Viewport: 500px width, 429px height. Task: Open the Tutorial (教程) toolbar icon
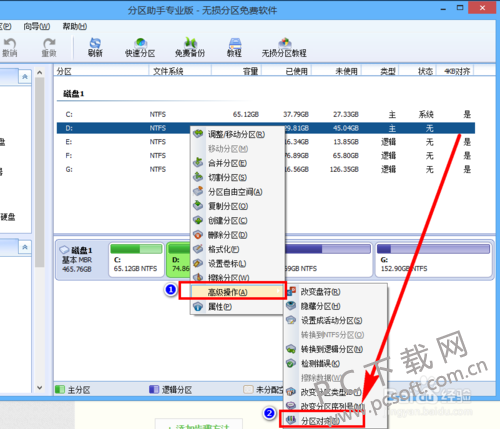click(x=234, y=47)
